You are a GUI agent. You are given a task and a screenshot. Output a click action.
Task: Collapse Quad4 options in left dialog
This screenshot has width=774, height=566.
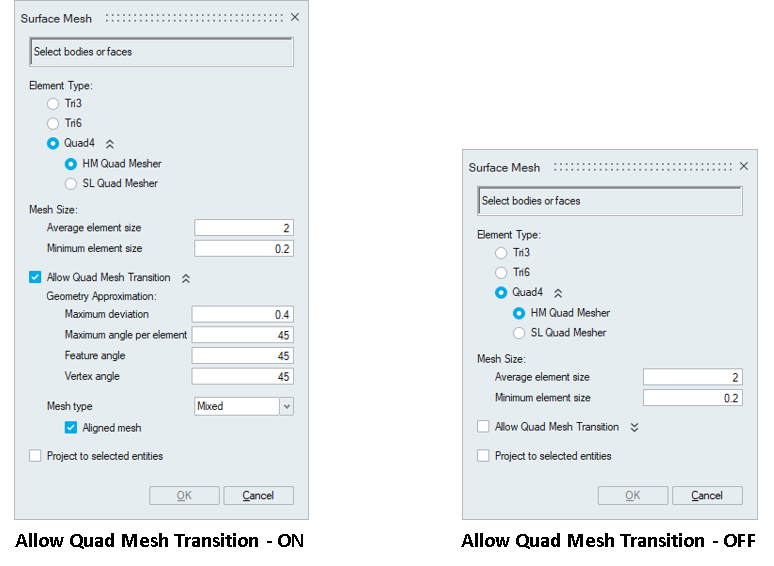point(110,144)
